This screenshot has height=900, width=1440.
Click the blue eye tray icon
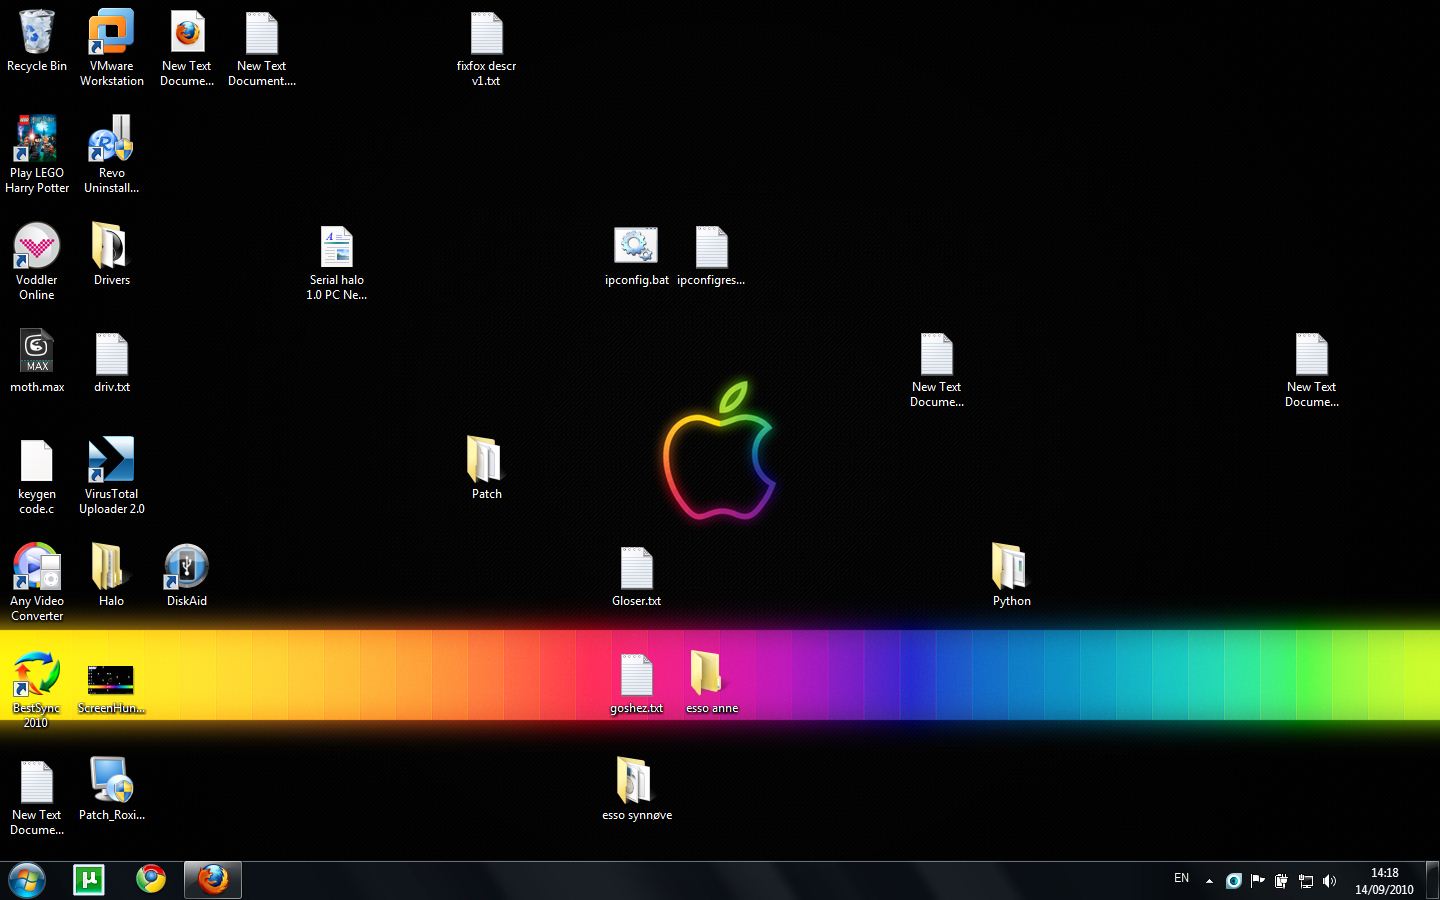pyautogui.click(x=1234, y=881)
